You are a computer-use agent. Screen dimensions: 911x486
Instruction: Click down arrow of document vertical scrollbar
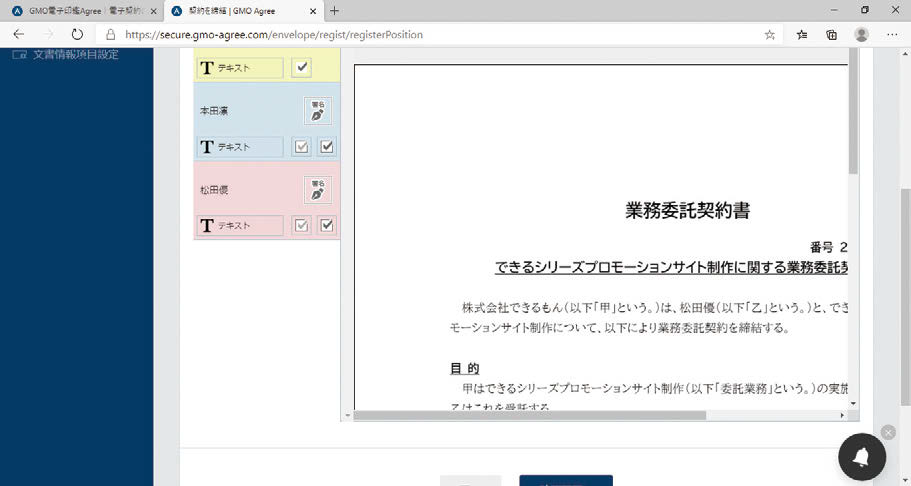click(x=853, y=403)
